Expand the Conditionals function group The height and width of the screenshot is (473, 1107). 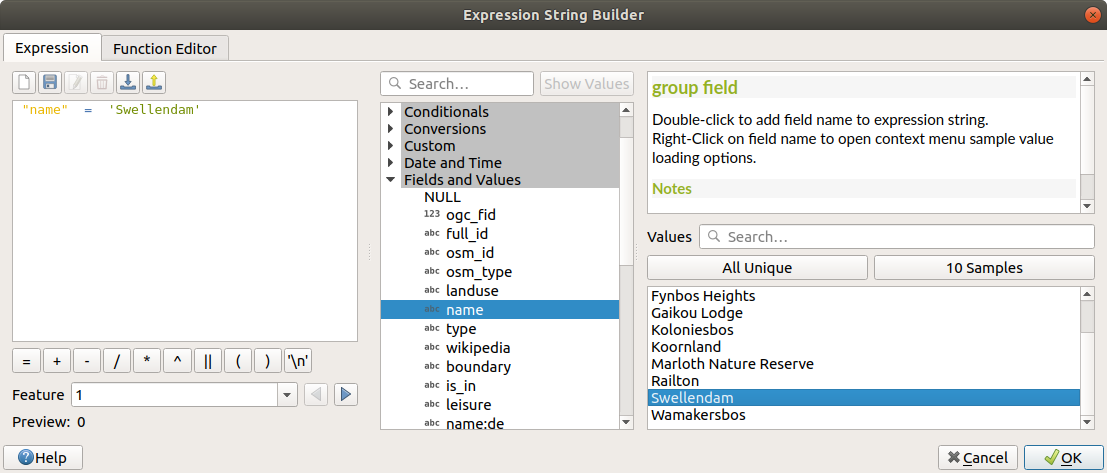click(391, 112)
